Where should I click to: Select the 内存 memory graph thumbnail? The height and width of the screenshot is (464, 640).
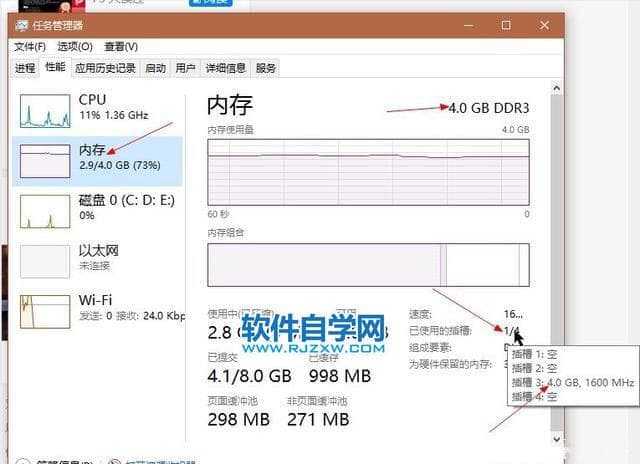tap(43, 160)
